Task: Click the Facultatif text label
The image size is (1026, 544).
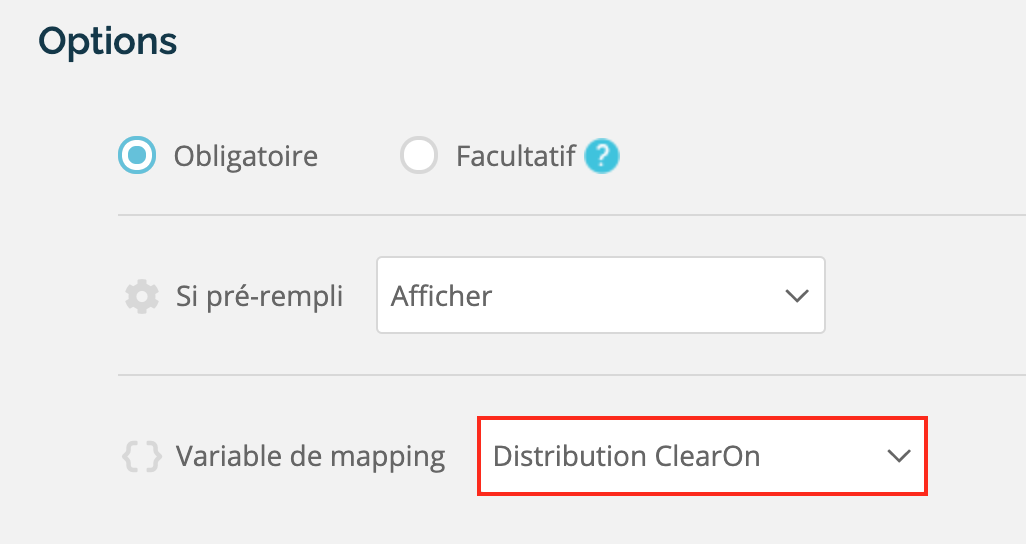Action: [x=516, y=156]
